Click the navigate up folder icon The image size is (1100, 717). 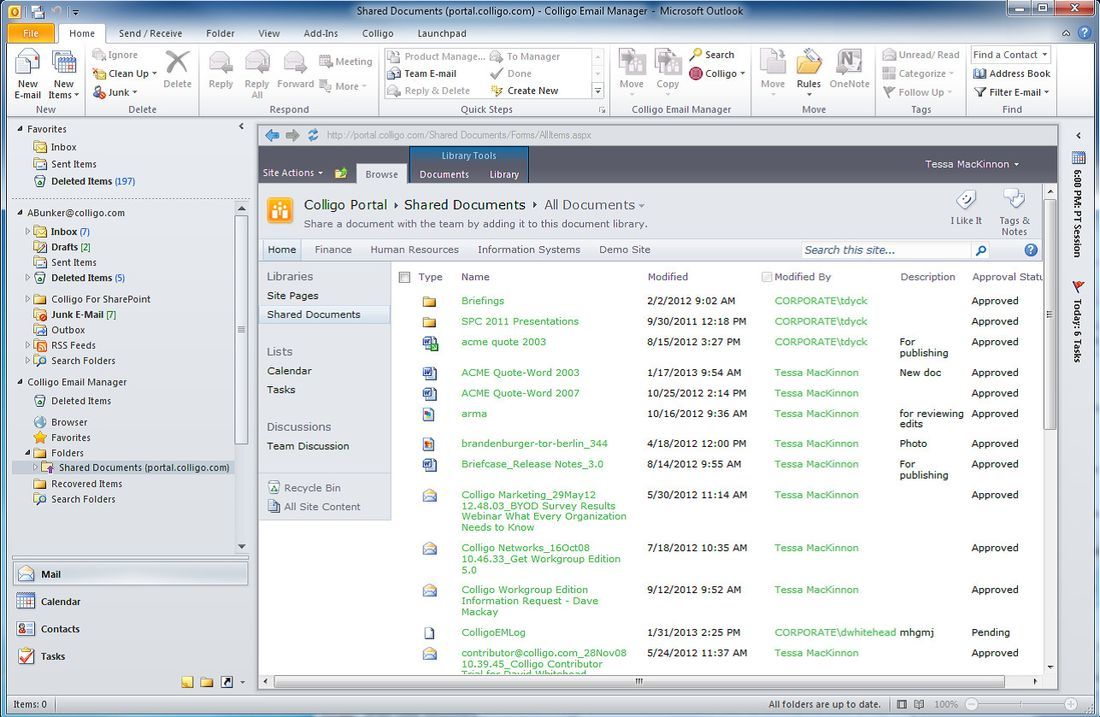pyautogui.click(x=341, y=173)
